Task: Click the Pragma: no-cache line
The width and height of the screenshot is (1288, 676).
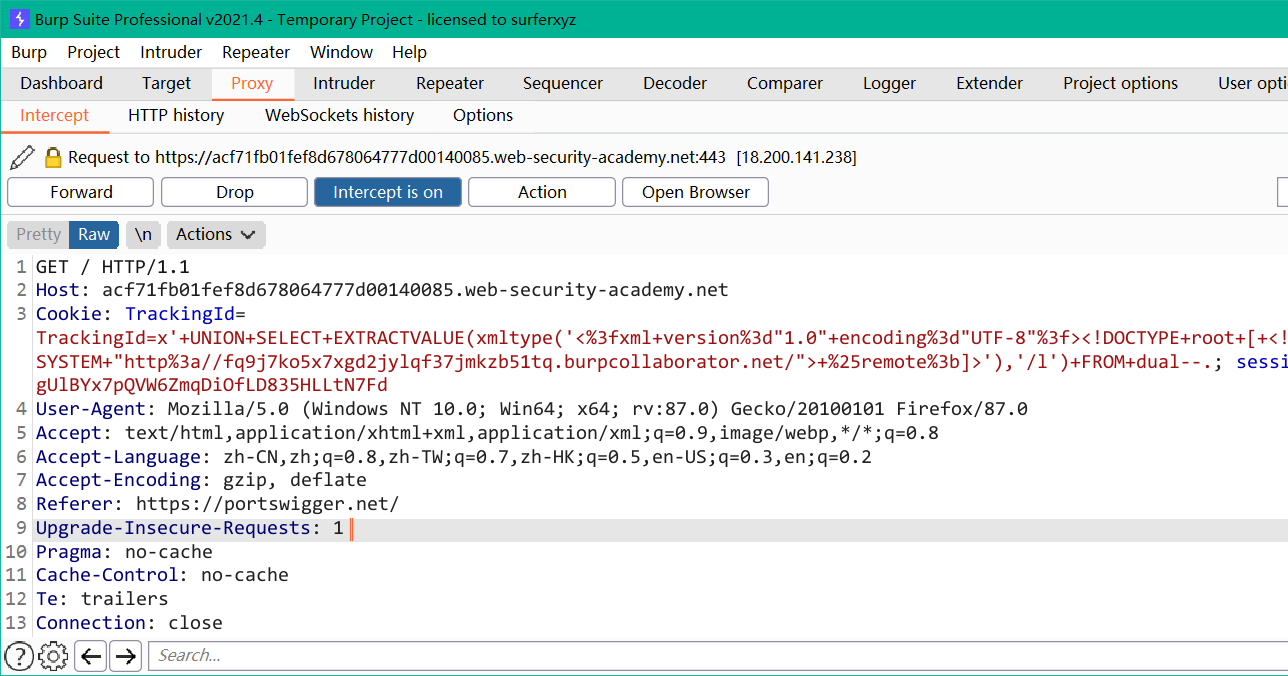Action: pyautogui.click(x=124, y=552)
